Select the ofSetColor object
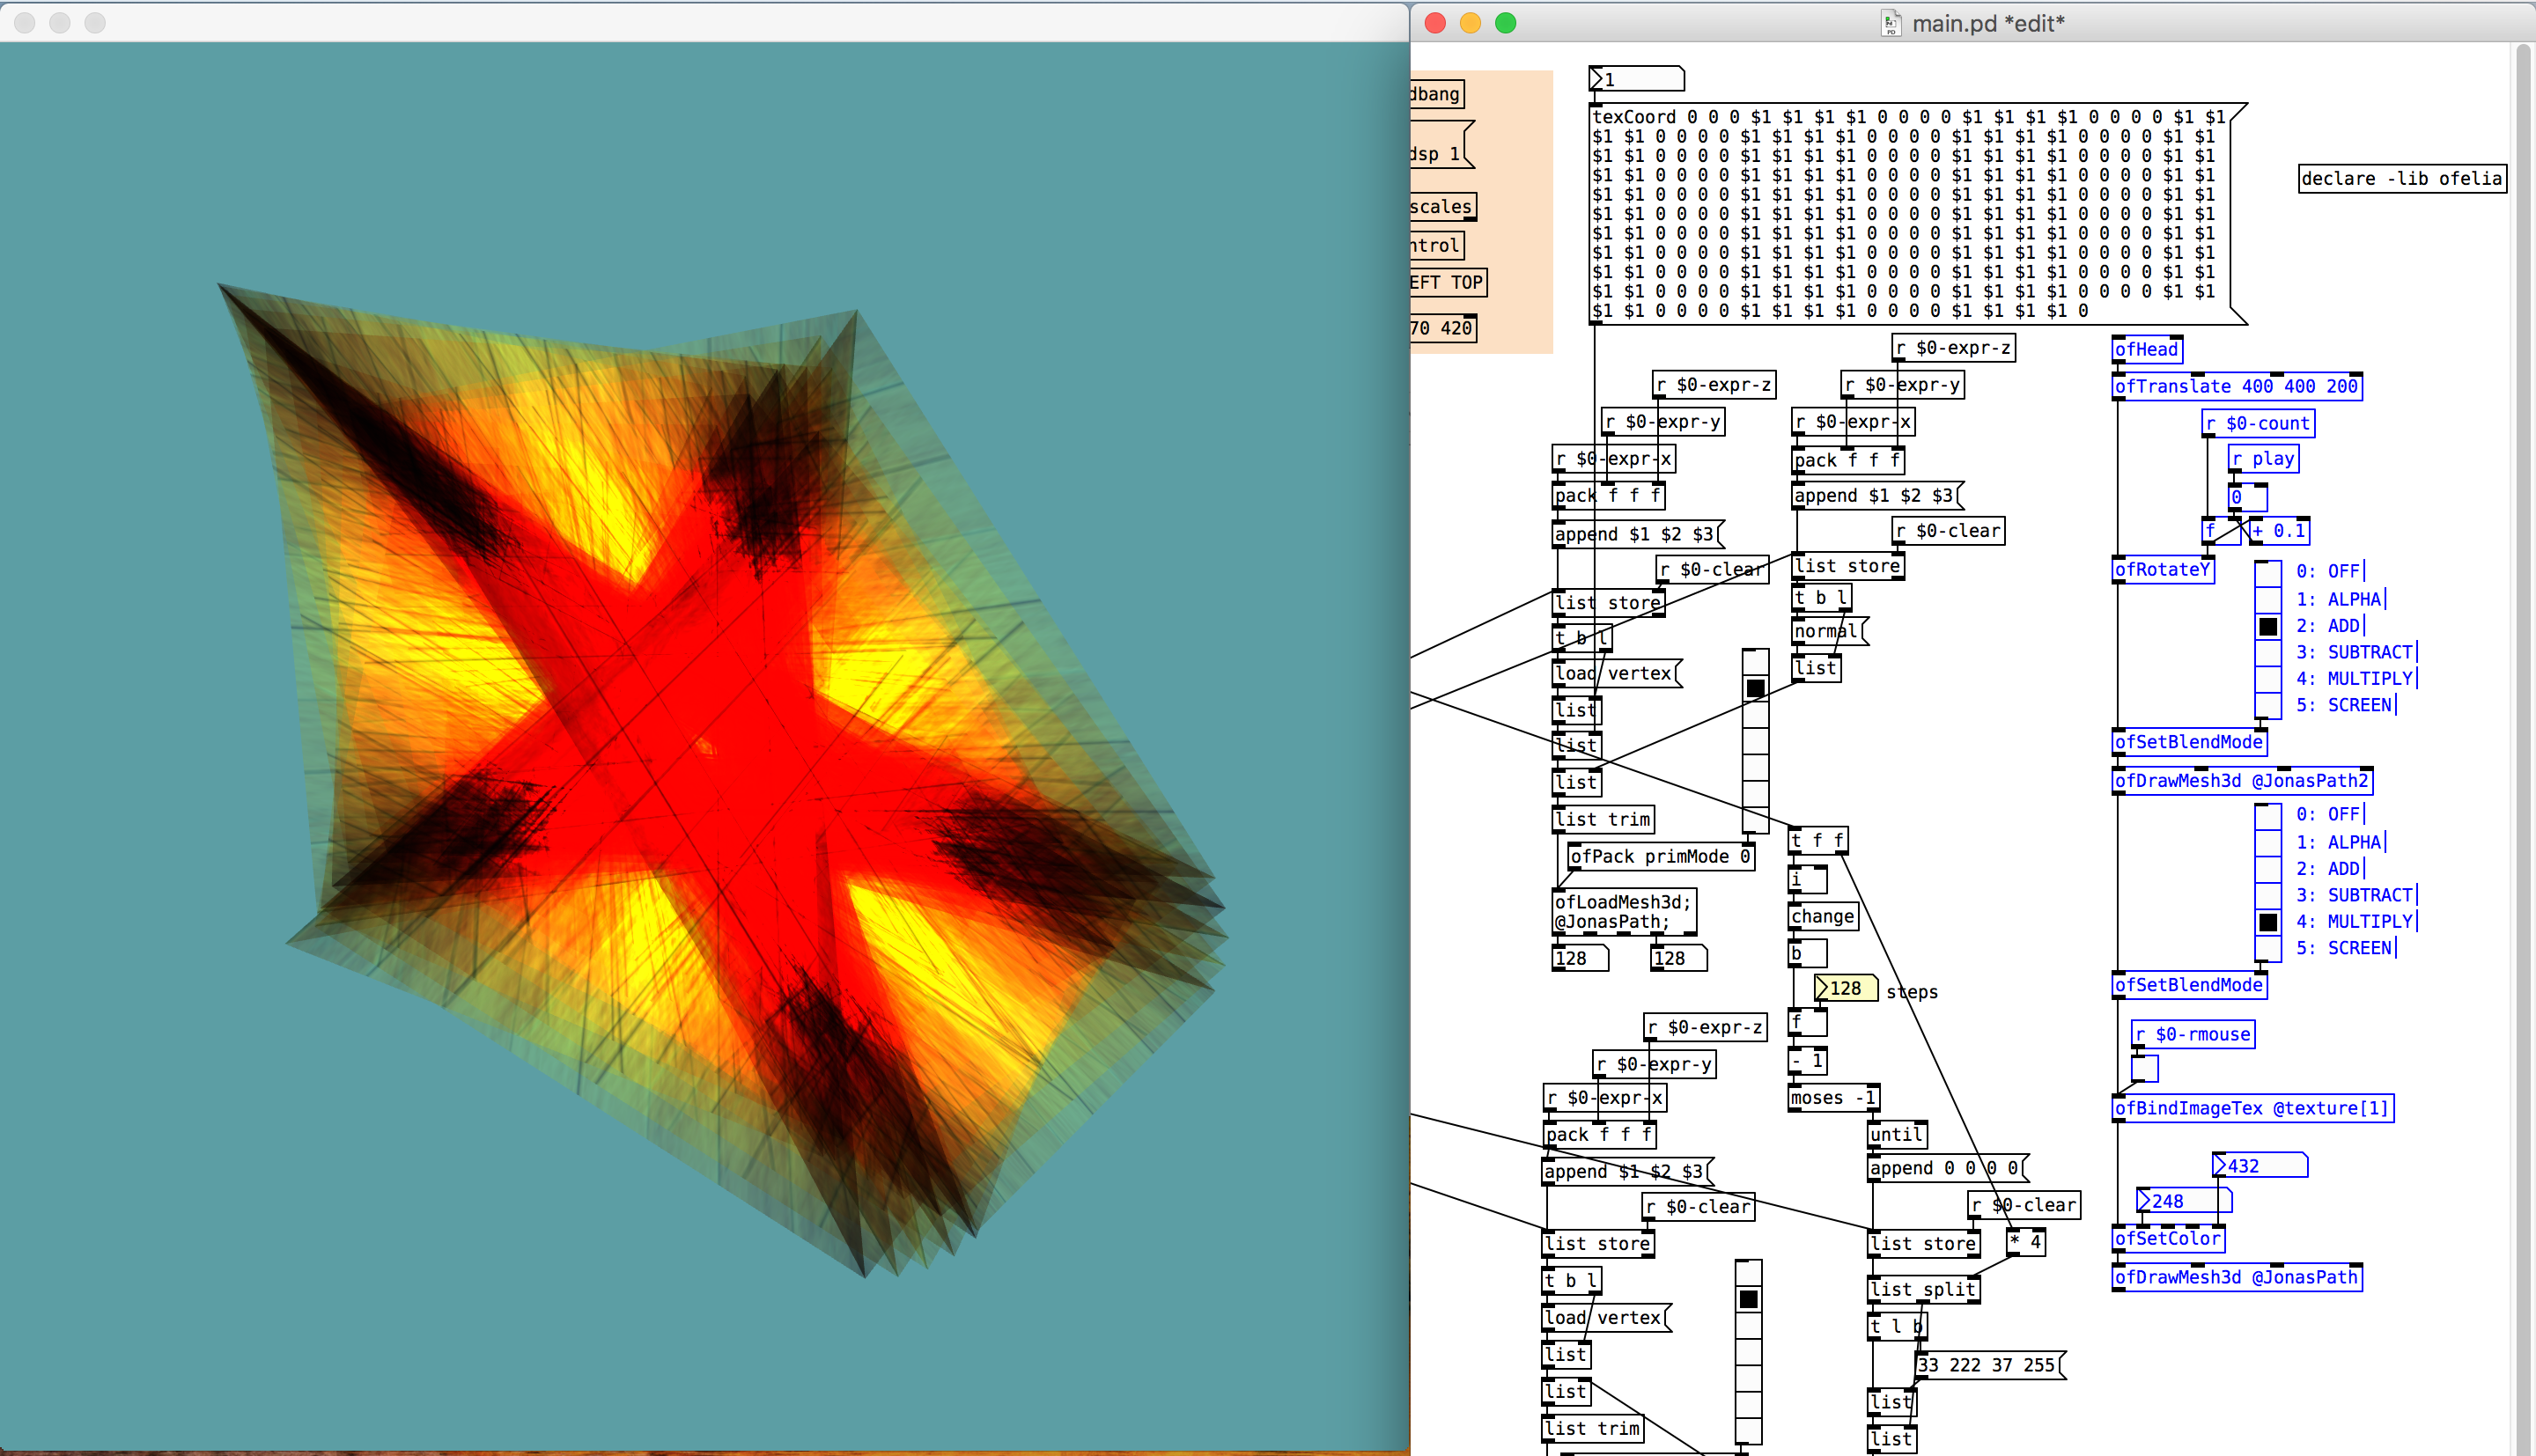 tap(2168, 1239)
